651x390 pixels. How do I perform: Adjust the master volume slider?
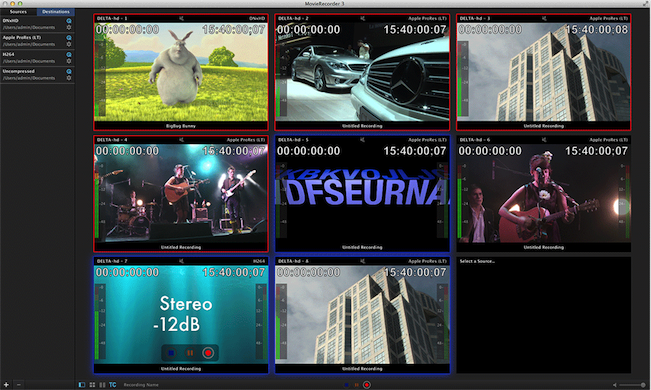pyautogui.click(x=633, y=385)
